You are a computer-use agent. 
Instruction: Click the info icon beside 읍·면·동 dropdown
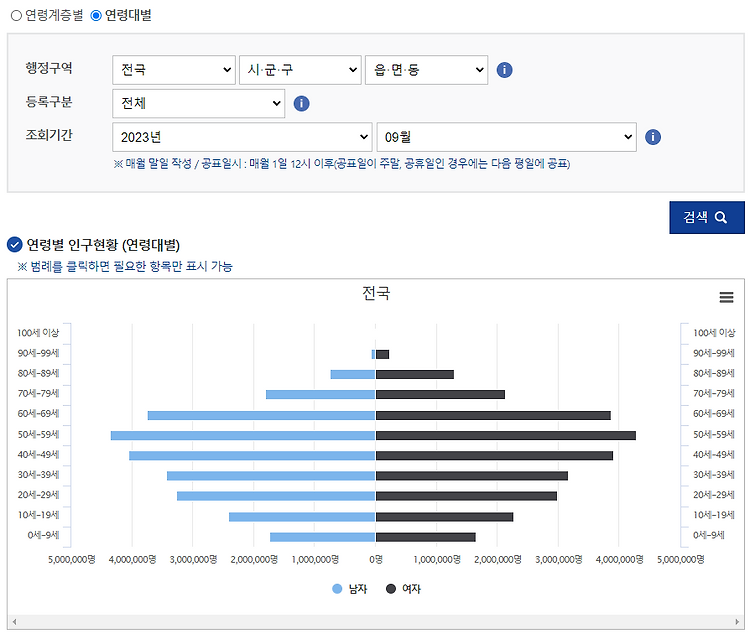pos(504,70)
